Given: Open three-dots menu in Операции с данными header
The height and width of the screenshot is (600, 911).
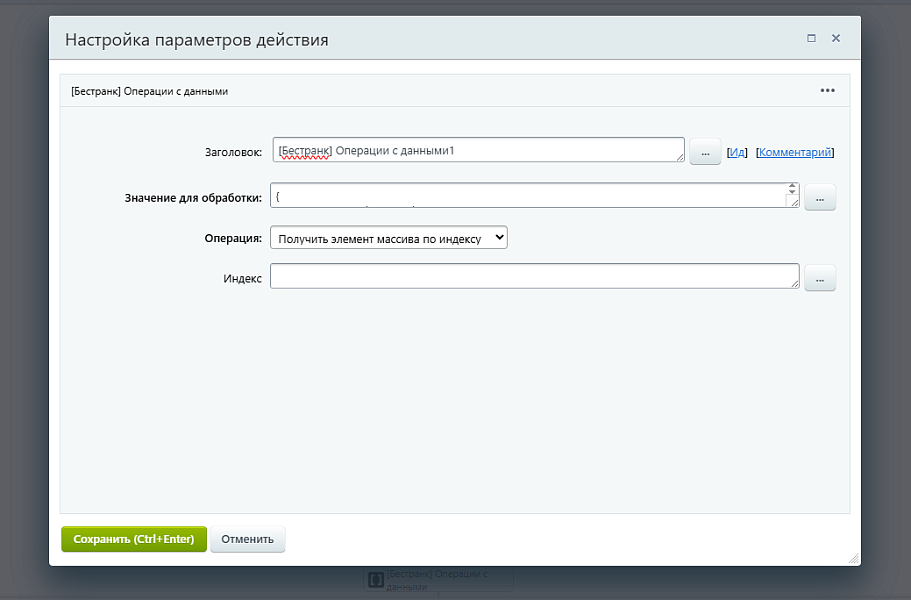Looking at the screenshot, I should pyautogui.click(x=827, y=90).
